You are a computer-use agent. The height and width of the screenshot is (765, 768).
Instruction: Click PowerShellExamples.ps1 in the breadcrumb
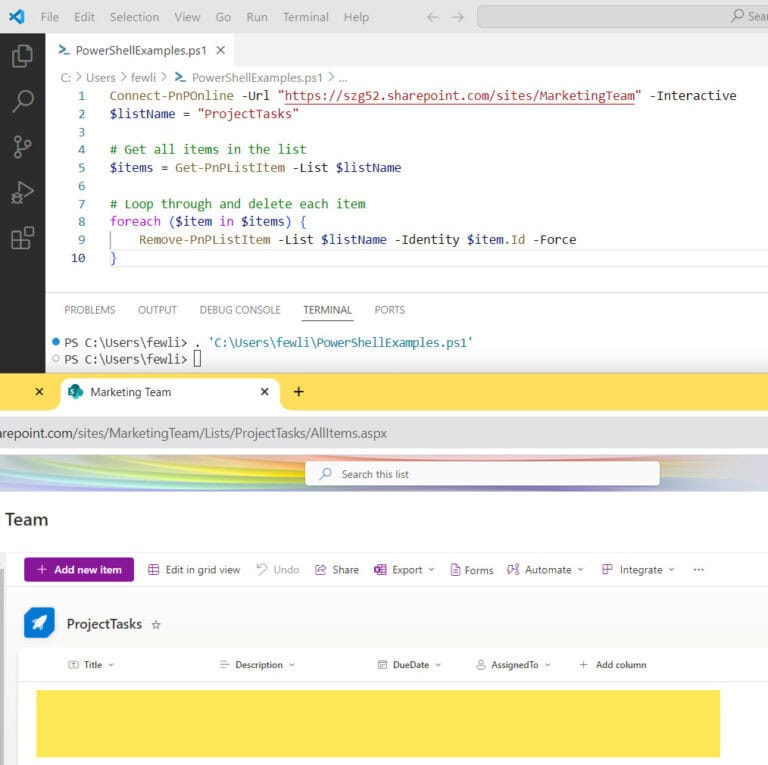coord(257,77)
